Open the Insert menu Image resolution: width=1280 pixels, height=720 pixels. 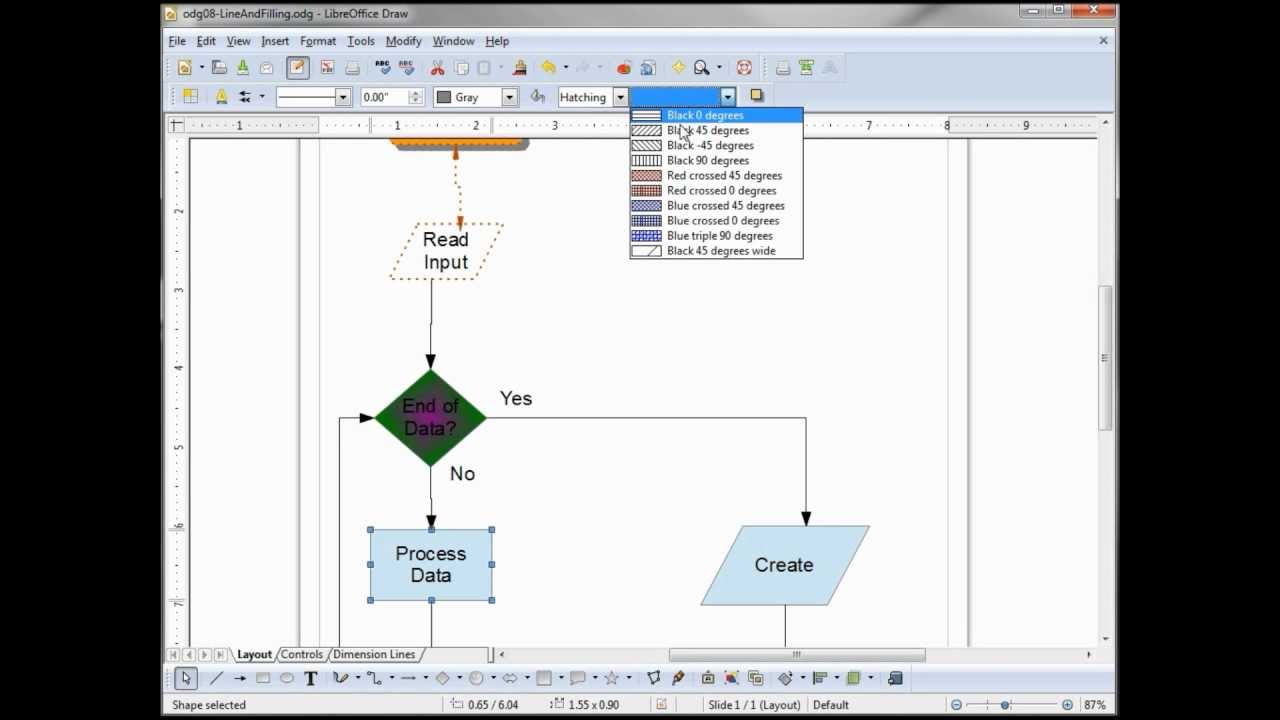275,41
